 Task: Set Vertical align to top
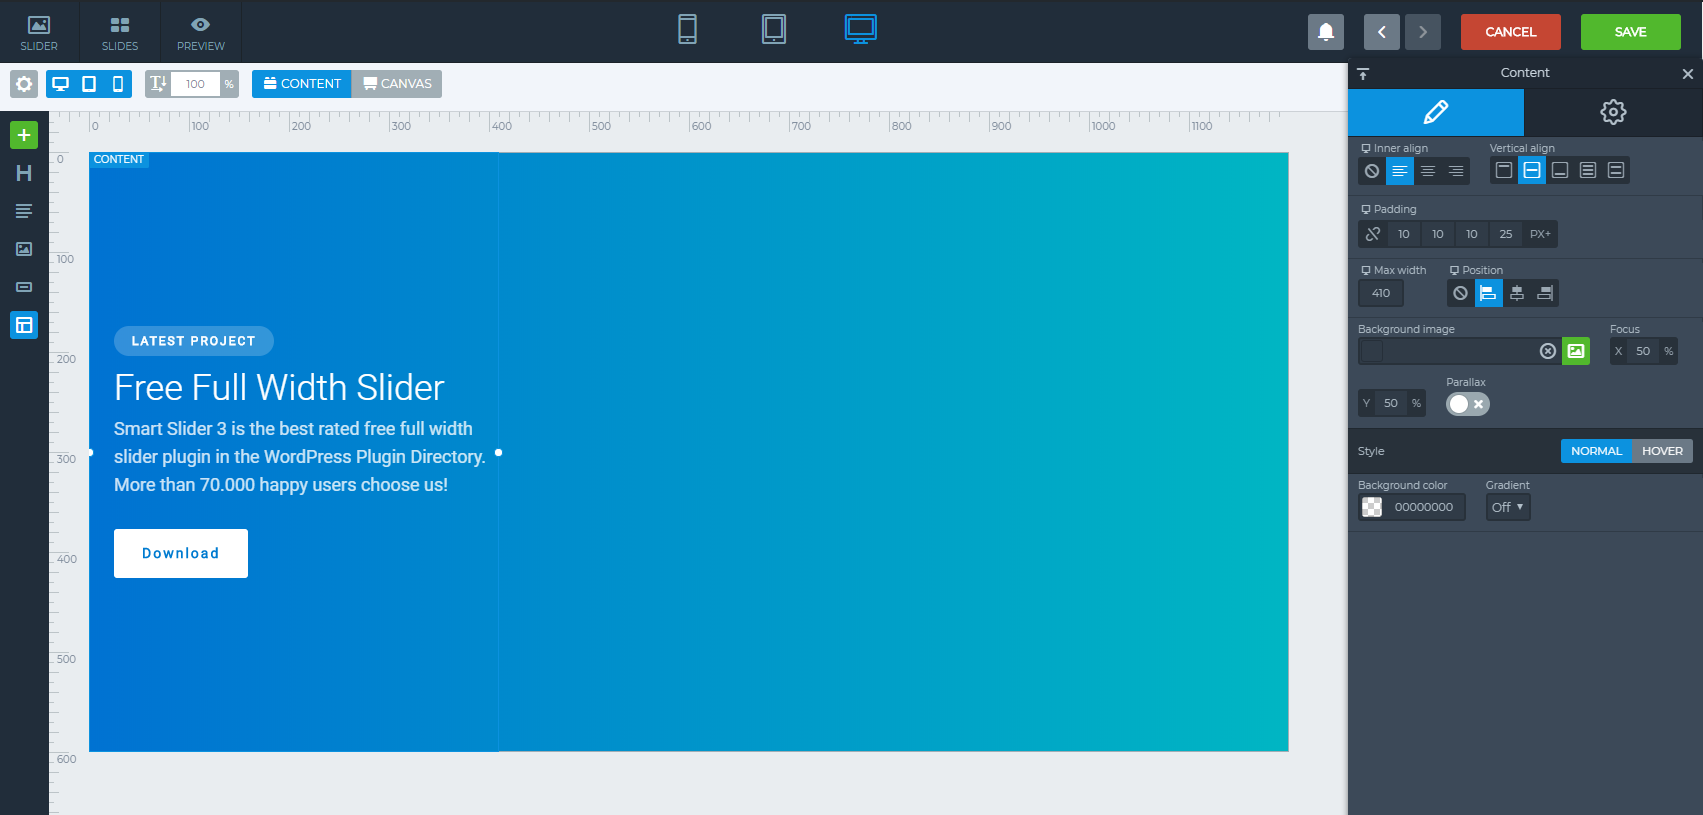click(1504, 170)
